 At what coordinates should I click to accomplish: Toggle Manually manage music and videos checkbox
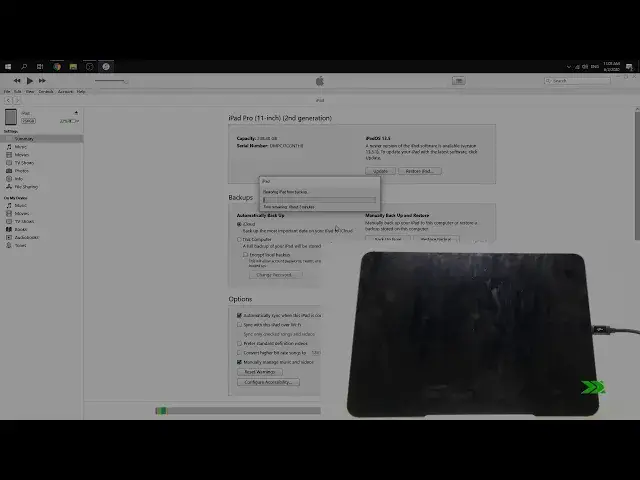click(x=239, y=362)
